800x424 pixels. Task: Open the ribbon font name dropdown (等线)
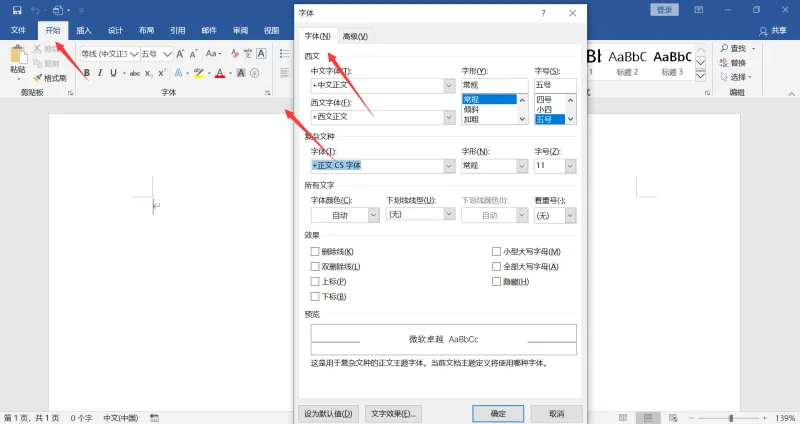(x=134, y=54)
